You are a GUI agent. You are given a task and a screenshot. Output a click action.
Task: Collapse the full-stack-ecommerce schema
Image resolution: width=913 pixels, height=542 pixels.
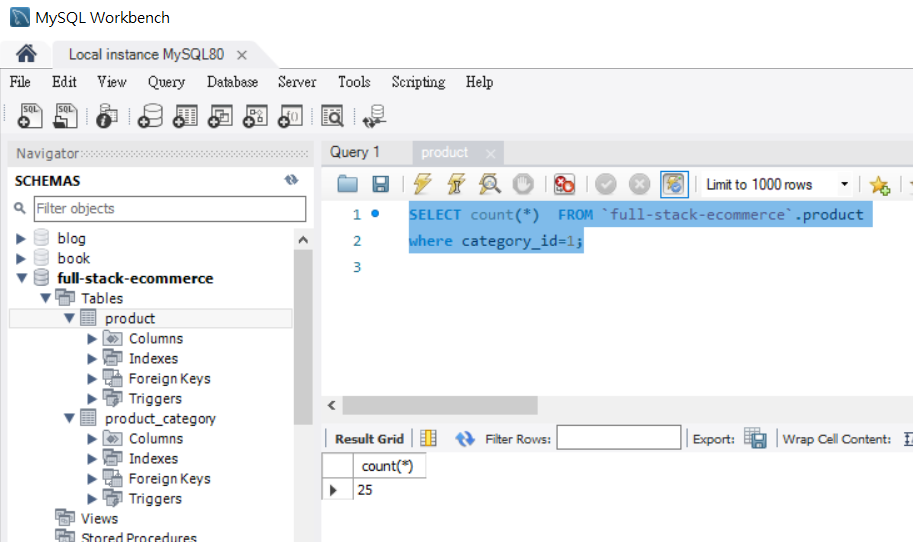tap(22, 278)
